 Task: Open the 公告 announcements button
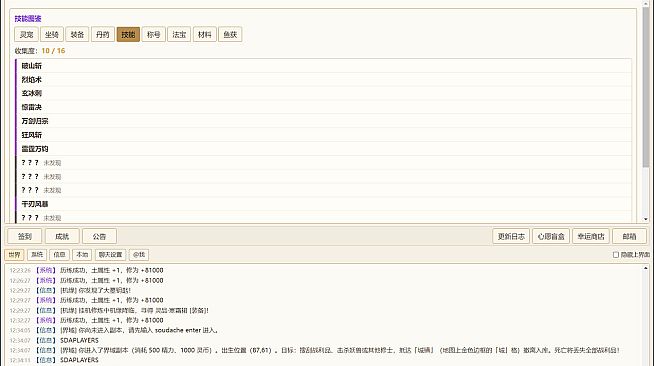click(99, 236)
